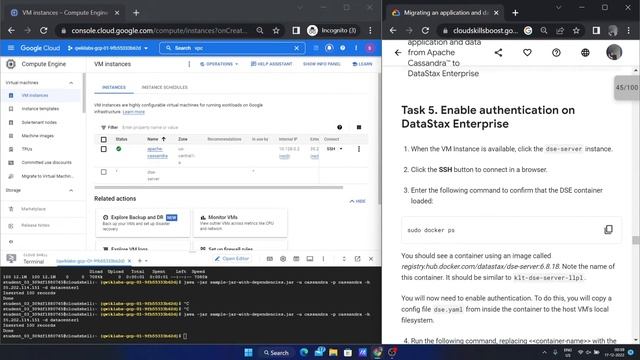Open the VM instances header three-dot menu
This screenshot has width=640, height=360.
pos(189,64)
